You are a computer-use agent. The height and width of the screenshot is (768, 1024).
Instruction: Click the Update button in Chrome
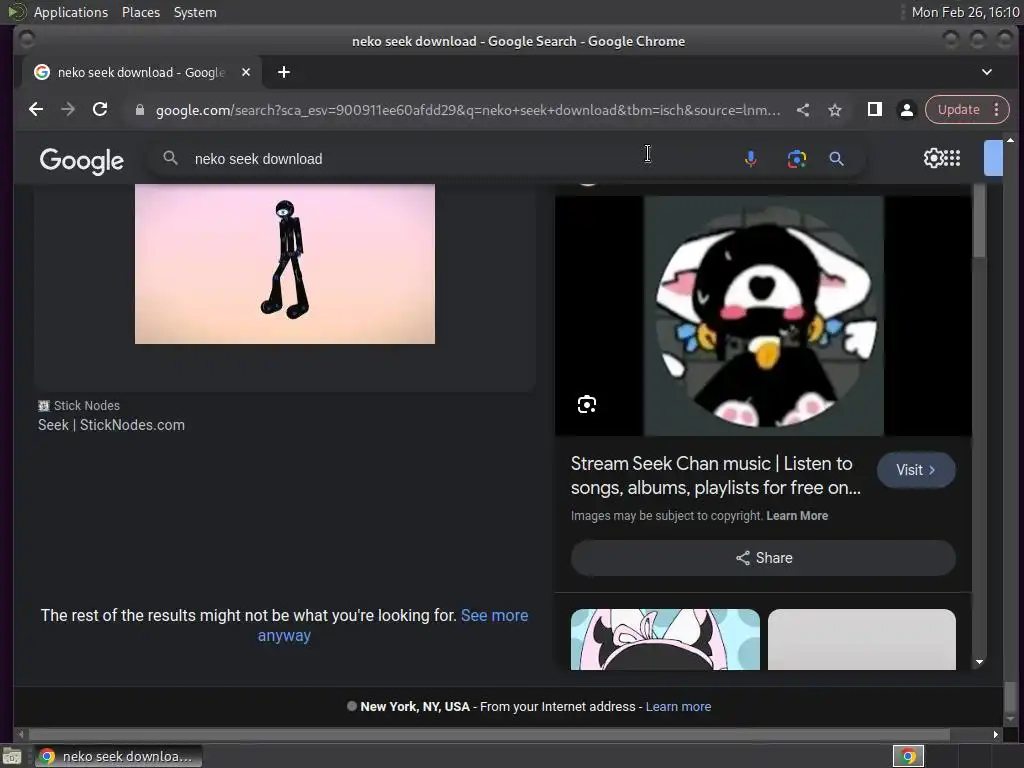pyautogui.click(x=958, y=110)
